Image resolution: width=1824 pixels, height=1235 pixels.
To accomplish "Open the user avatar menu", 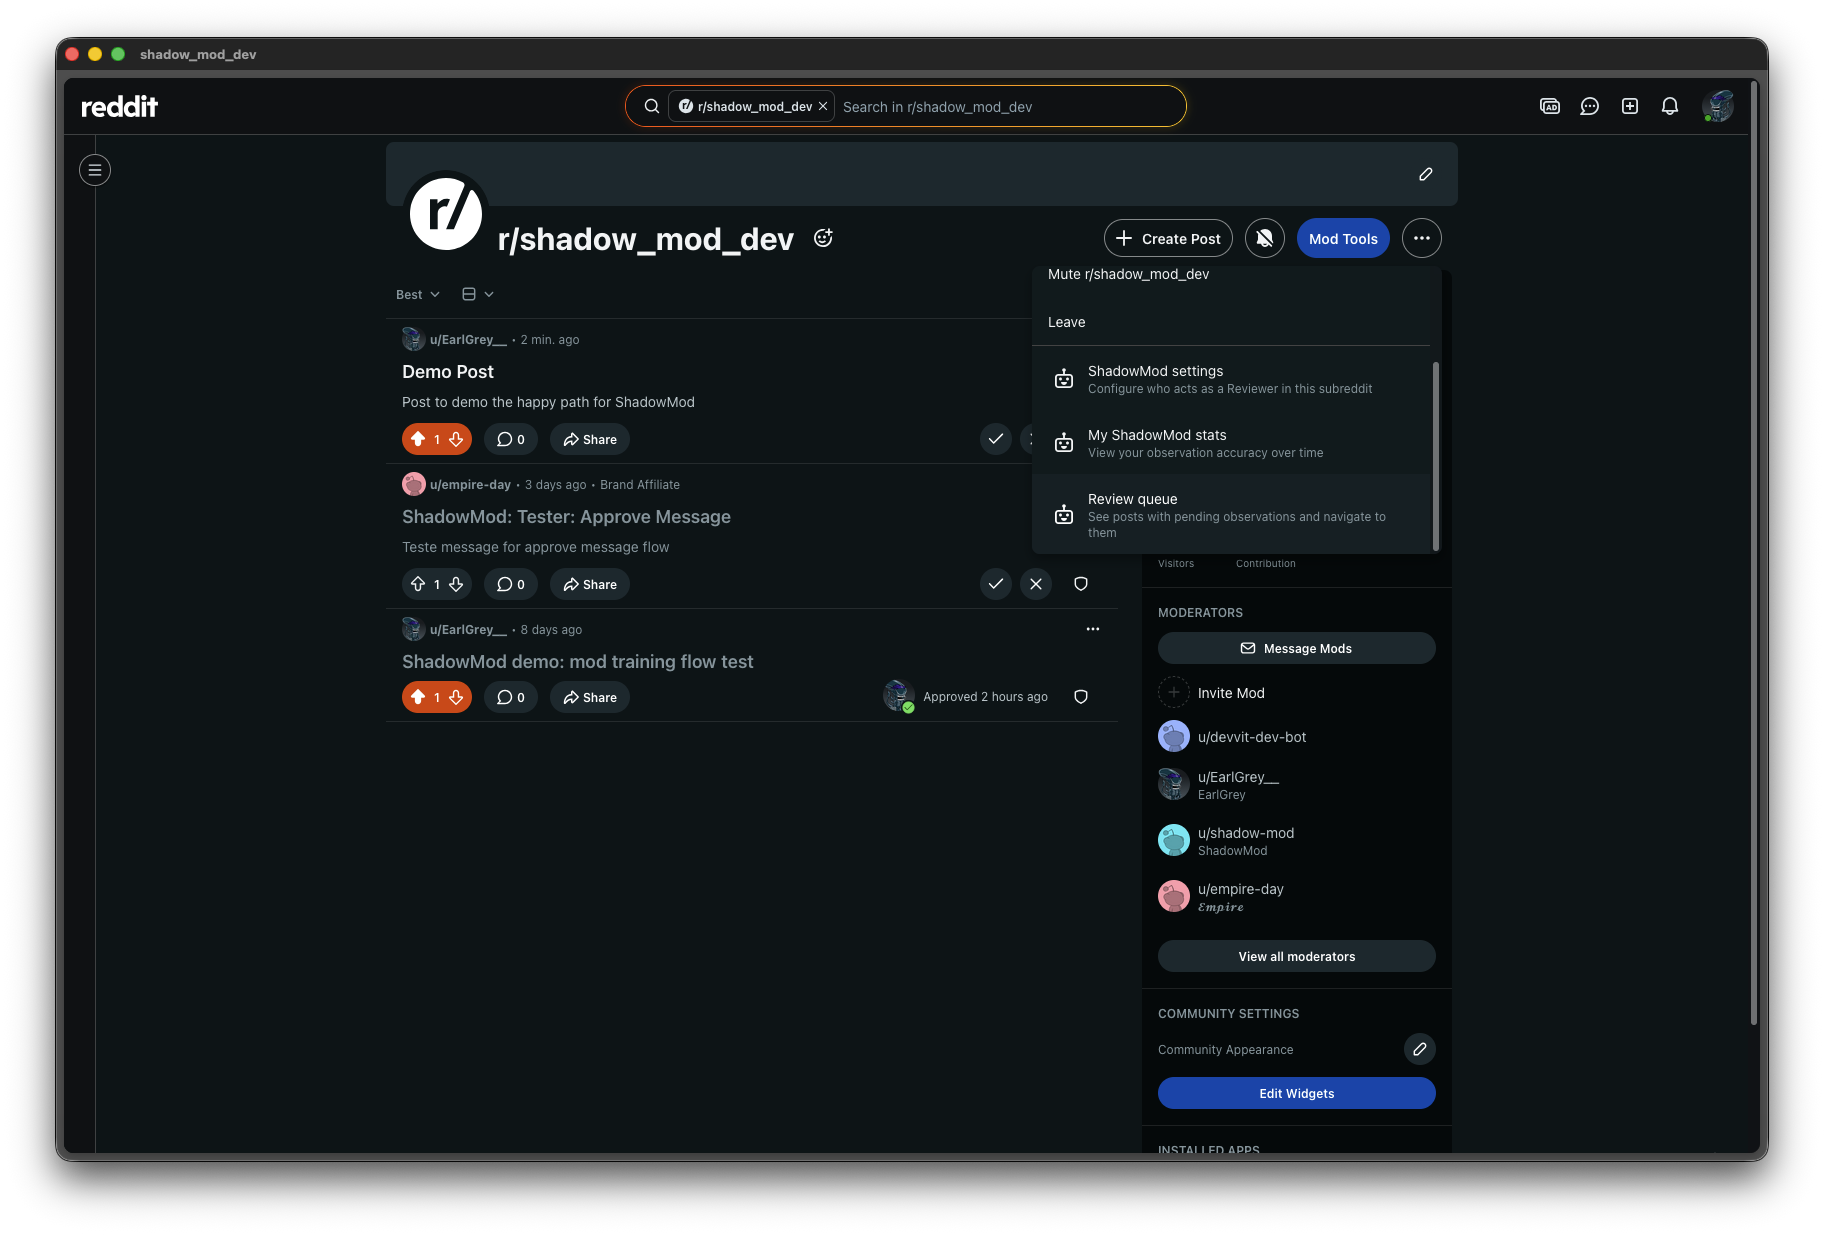I will pos(1718,106).
